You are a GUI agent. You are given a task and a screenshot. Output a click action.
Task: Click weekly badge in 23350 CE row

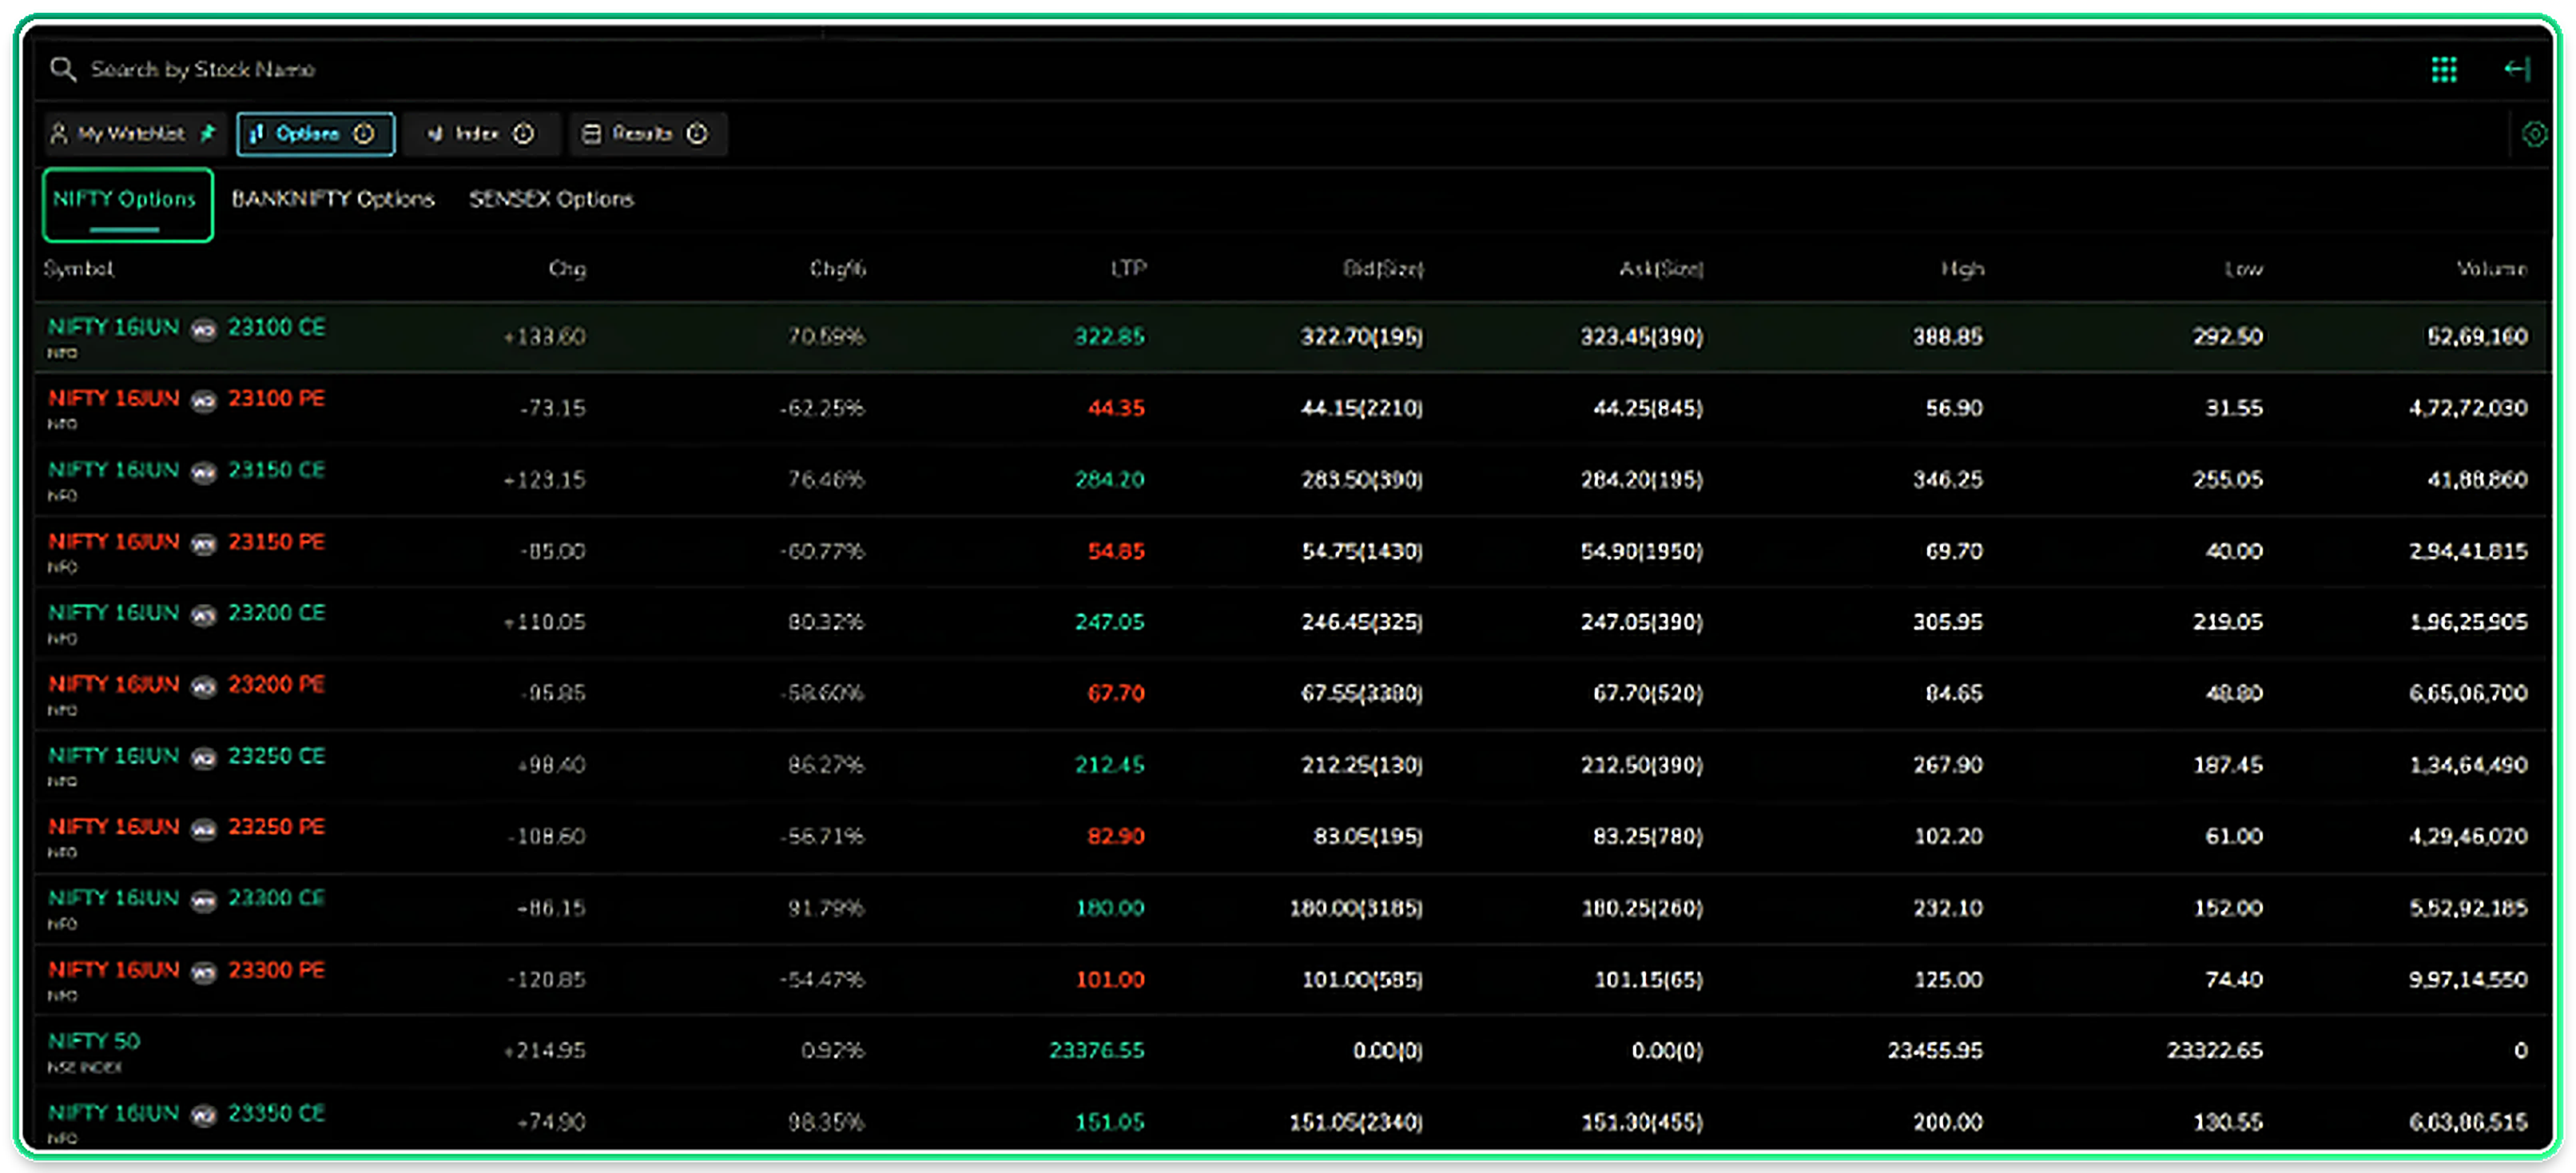[203, 1116]
